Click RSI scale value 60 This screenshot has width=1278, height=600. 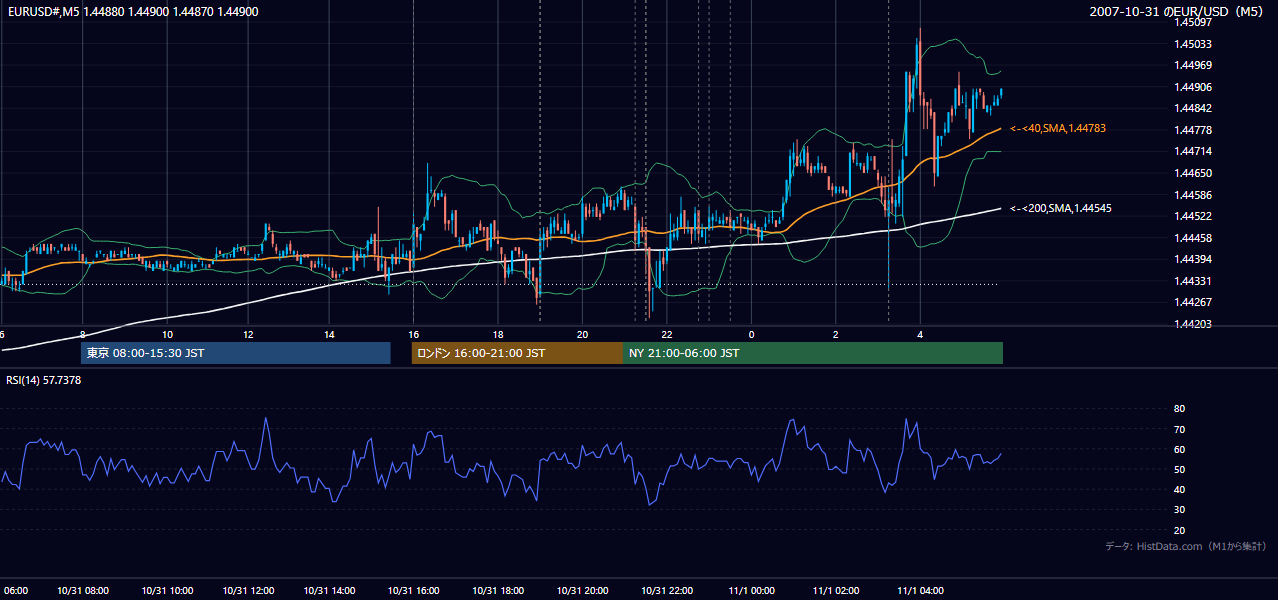(x=1179, y=449)
